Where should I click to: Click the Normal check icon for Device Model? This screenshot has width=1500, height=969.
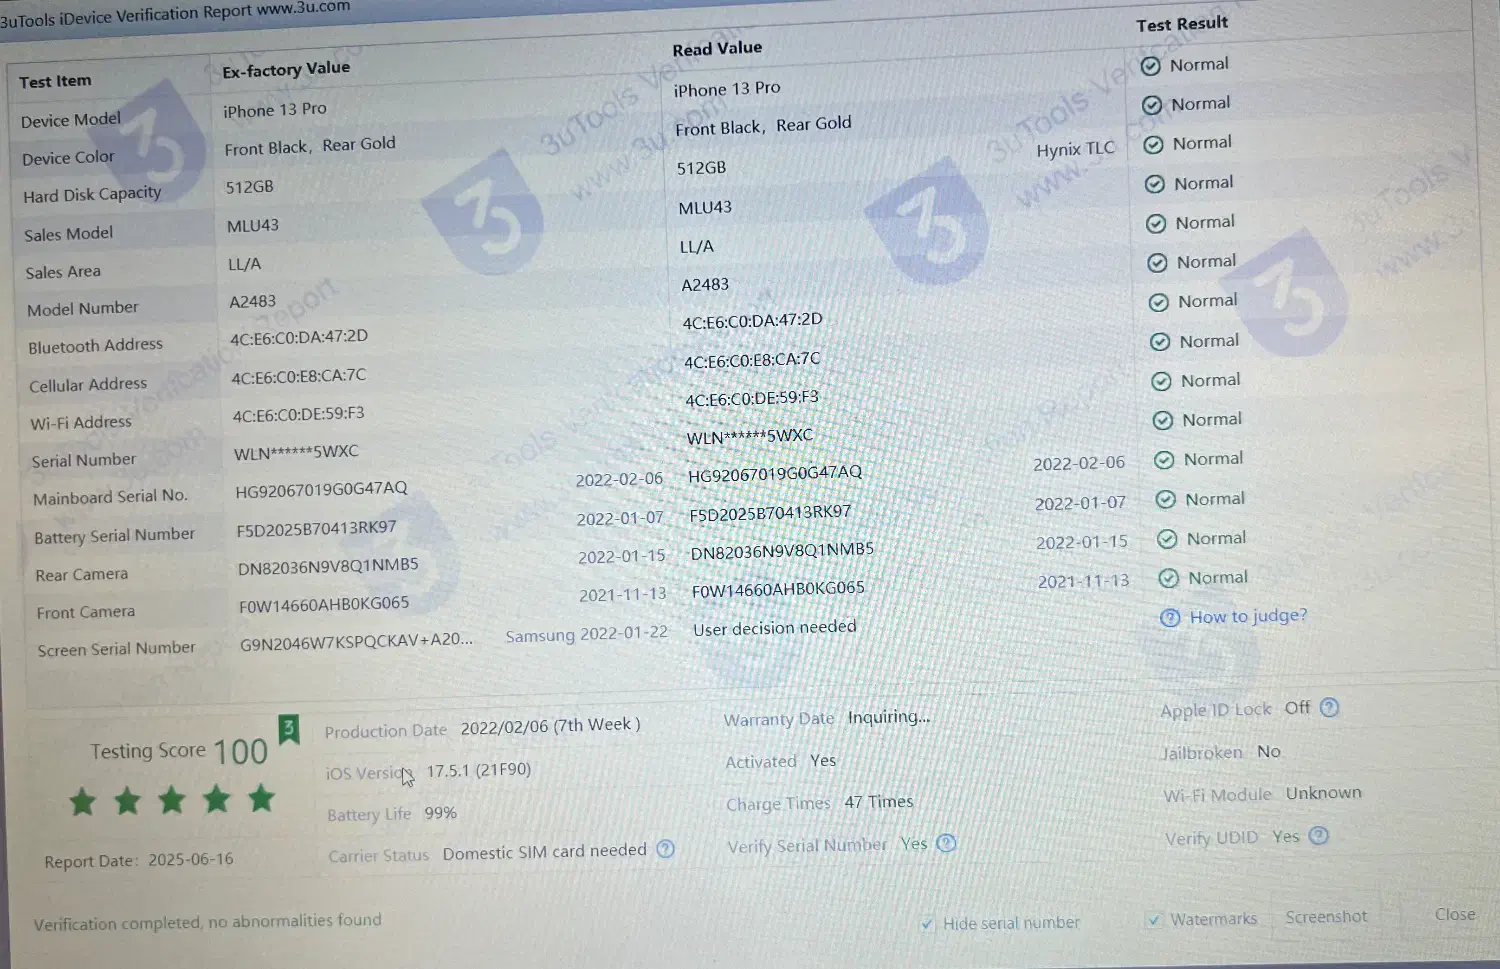1151,66
